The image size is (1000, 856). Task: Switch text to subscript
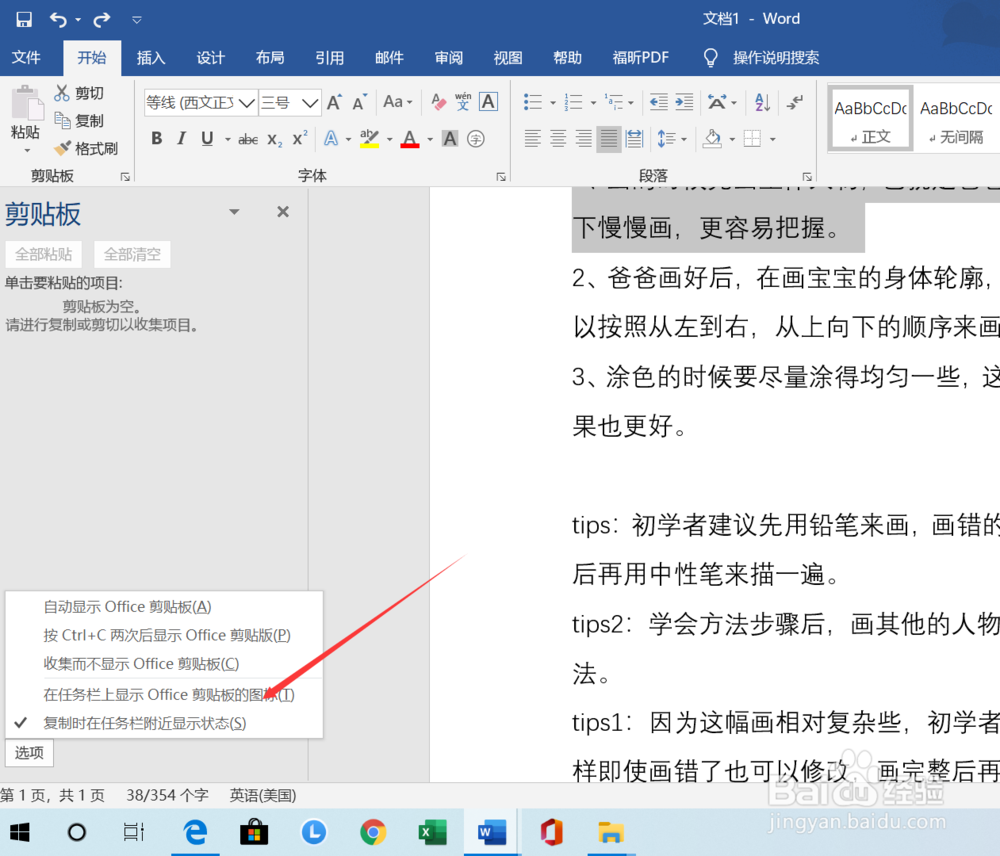click(x=276, y=138)
